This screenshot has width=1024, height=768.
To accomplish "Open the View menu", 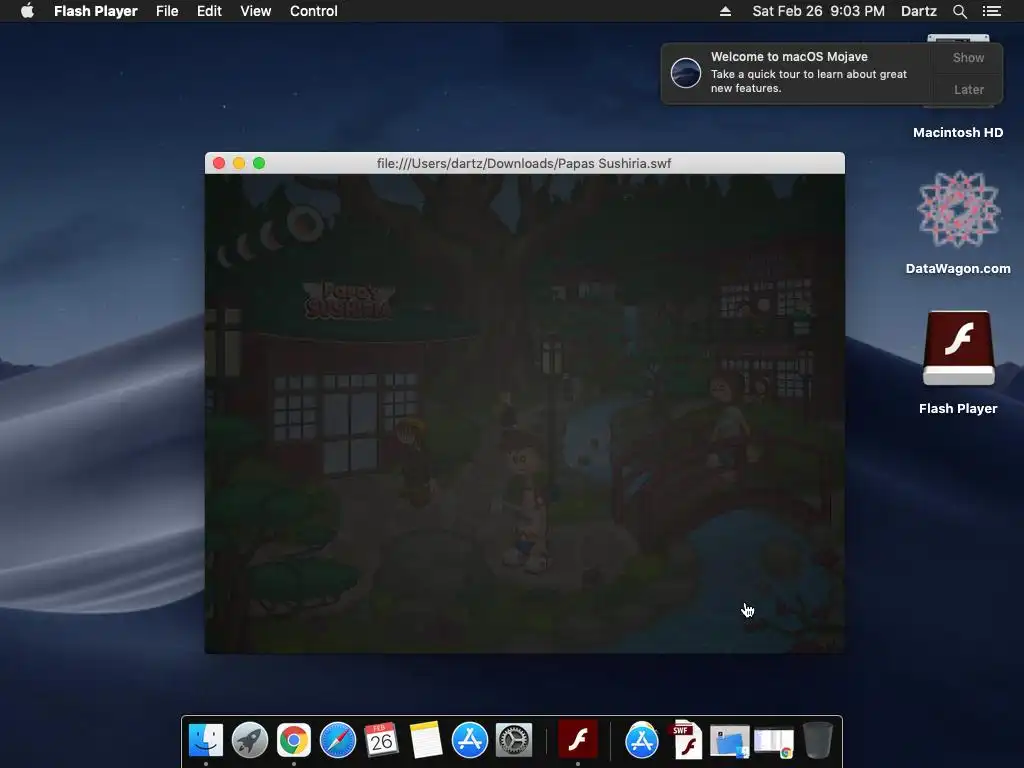I will coord(255,11).
